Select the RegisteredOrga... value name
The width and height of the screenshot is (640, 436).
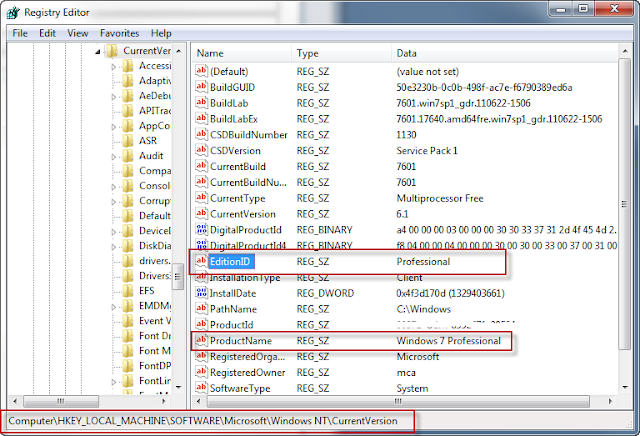click(247, 357)
